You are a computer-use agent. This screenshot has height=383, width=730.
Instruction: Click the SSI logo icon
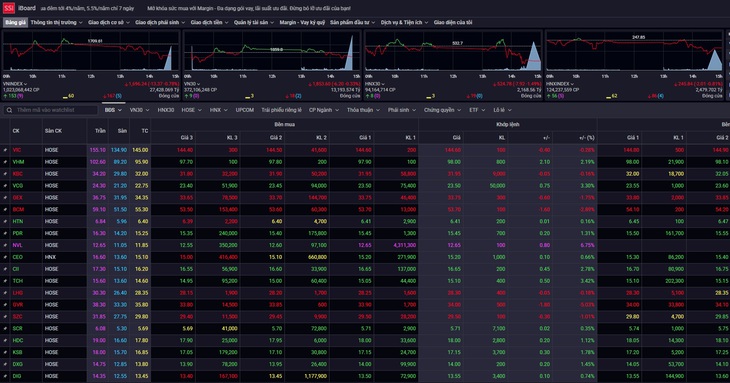click(8, 8)
